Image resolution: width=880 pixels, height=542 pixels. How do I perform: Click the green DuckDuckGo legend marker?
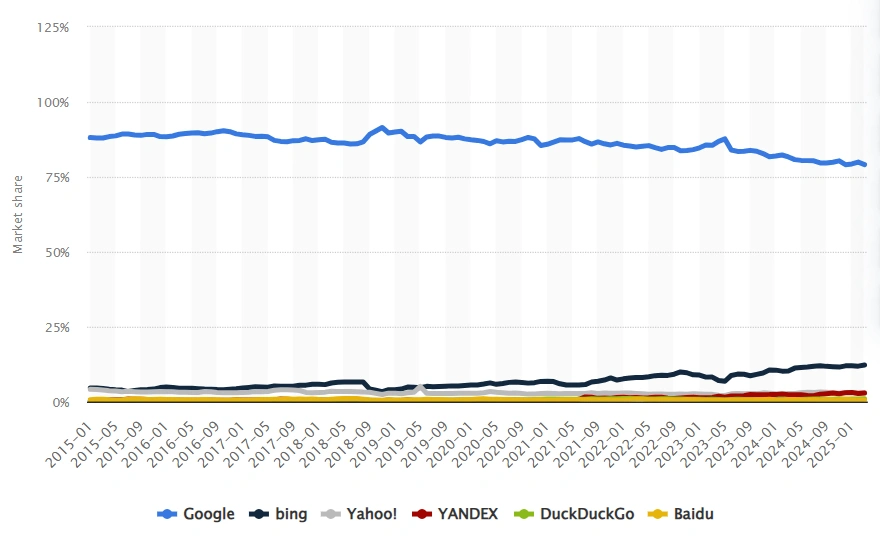point(522,514)
